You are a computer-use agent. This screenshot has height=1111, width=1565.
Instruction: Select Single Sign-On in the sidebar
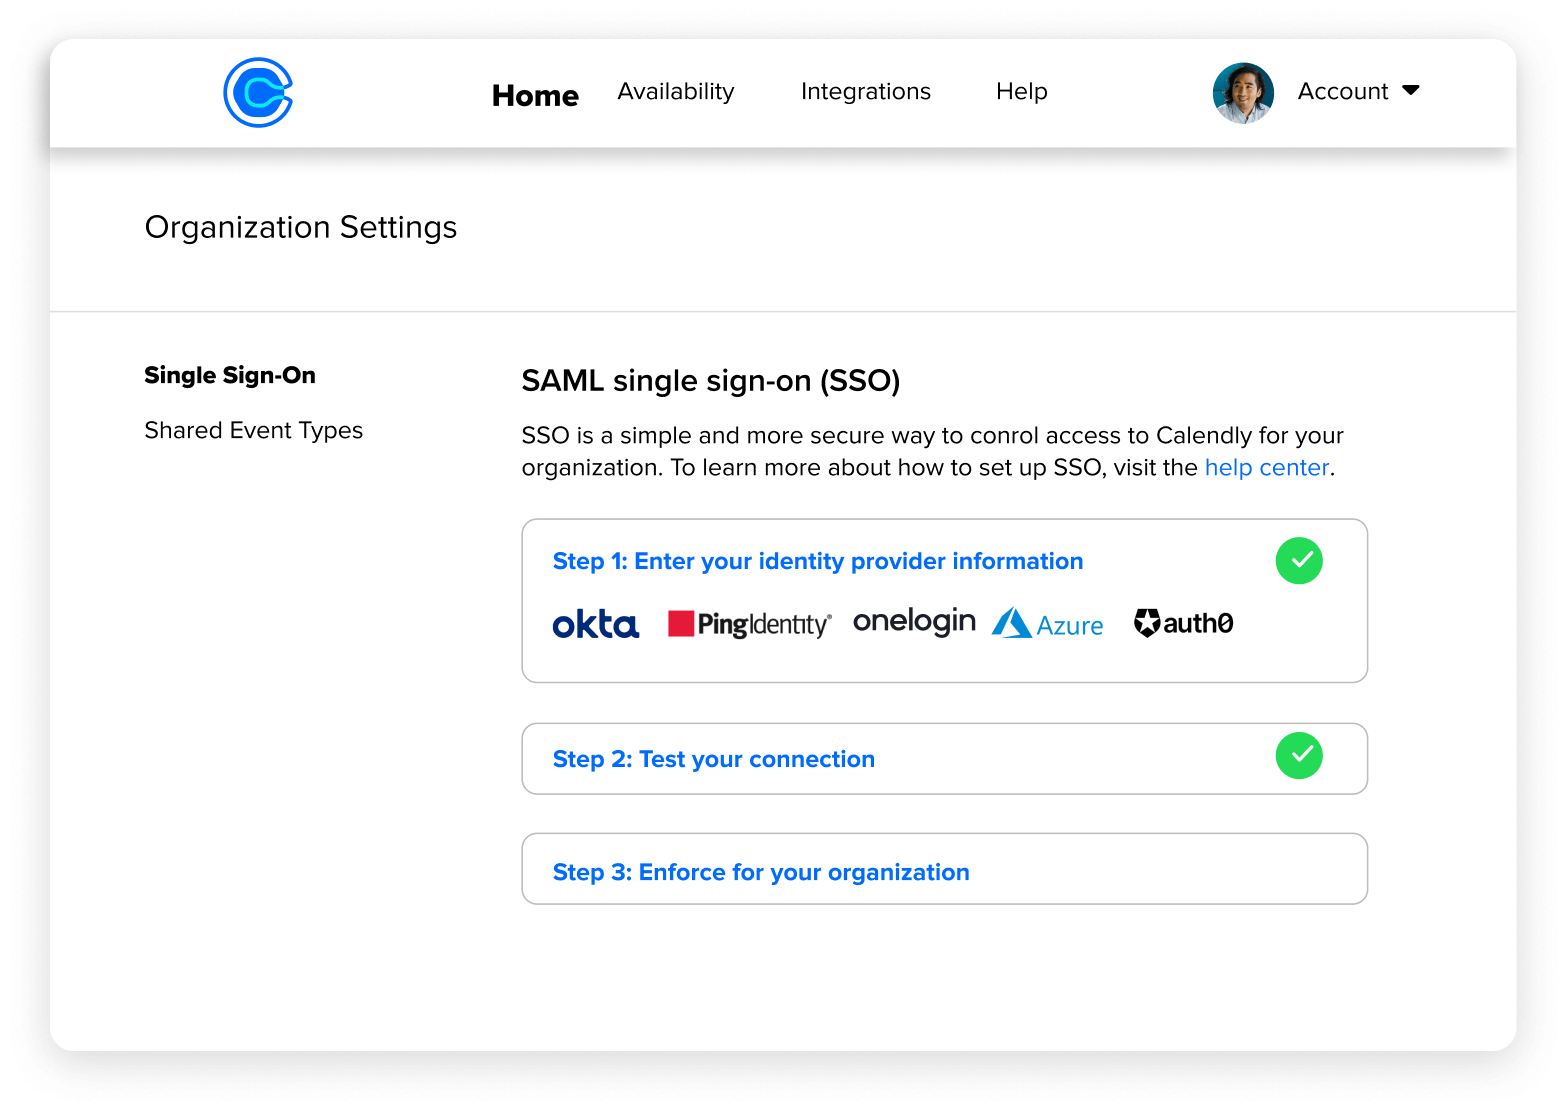pyautogui.click(x=230, y=375)
